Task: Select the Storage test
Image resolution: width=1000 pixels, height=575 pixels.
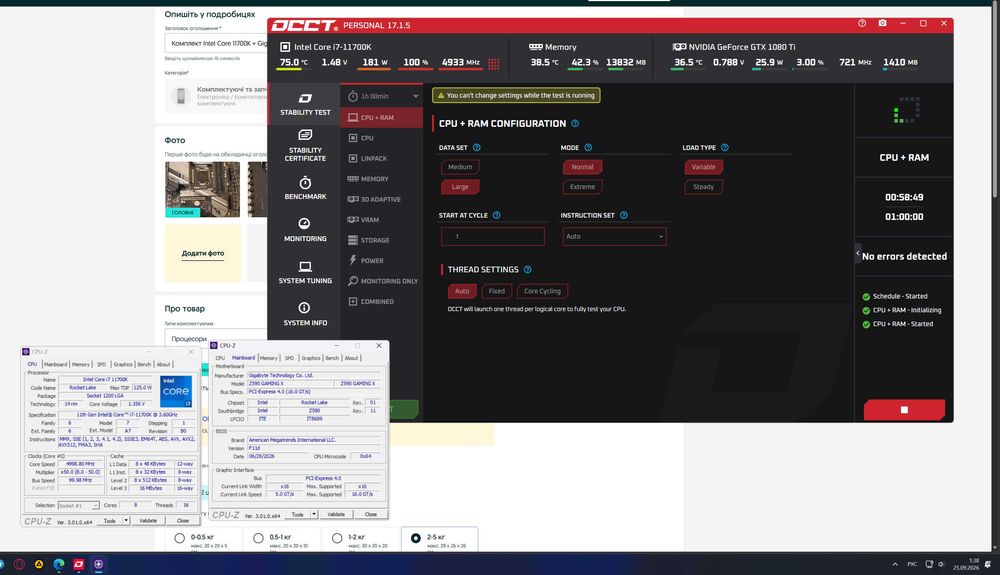Action: coord(381,240)
